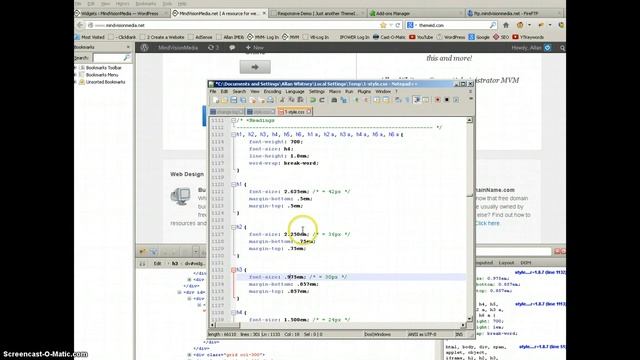Open the File menu in Notepad++
The width and height of the screenshot is (640, 360).
tap(213, 91)
